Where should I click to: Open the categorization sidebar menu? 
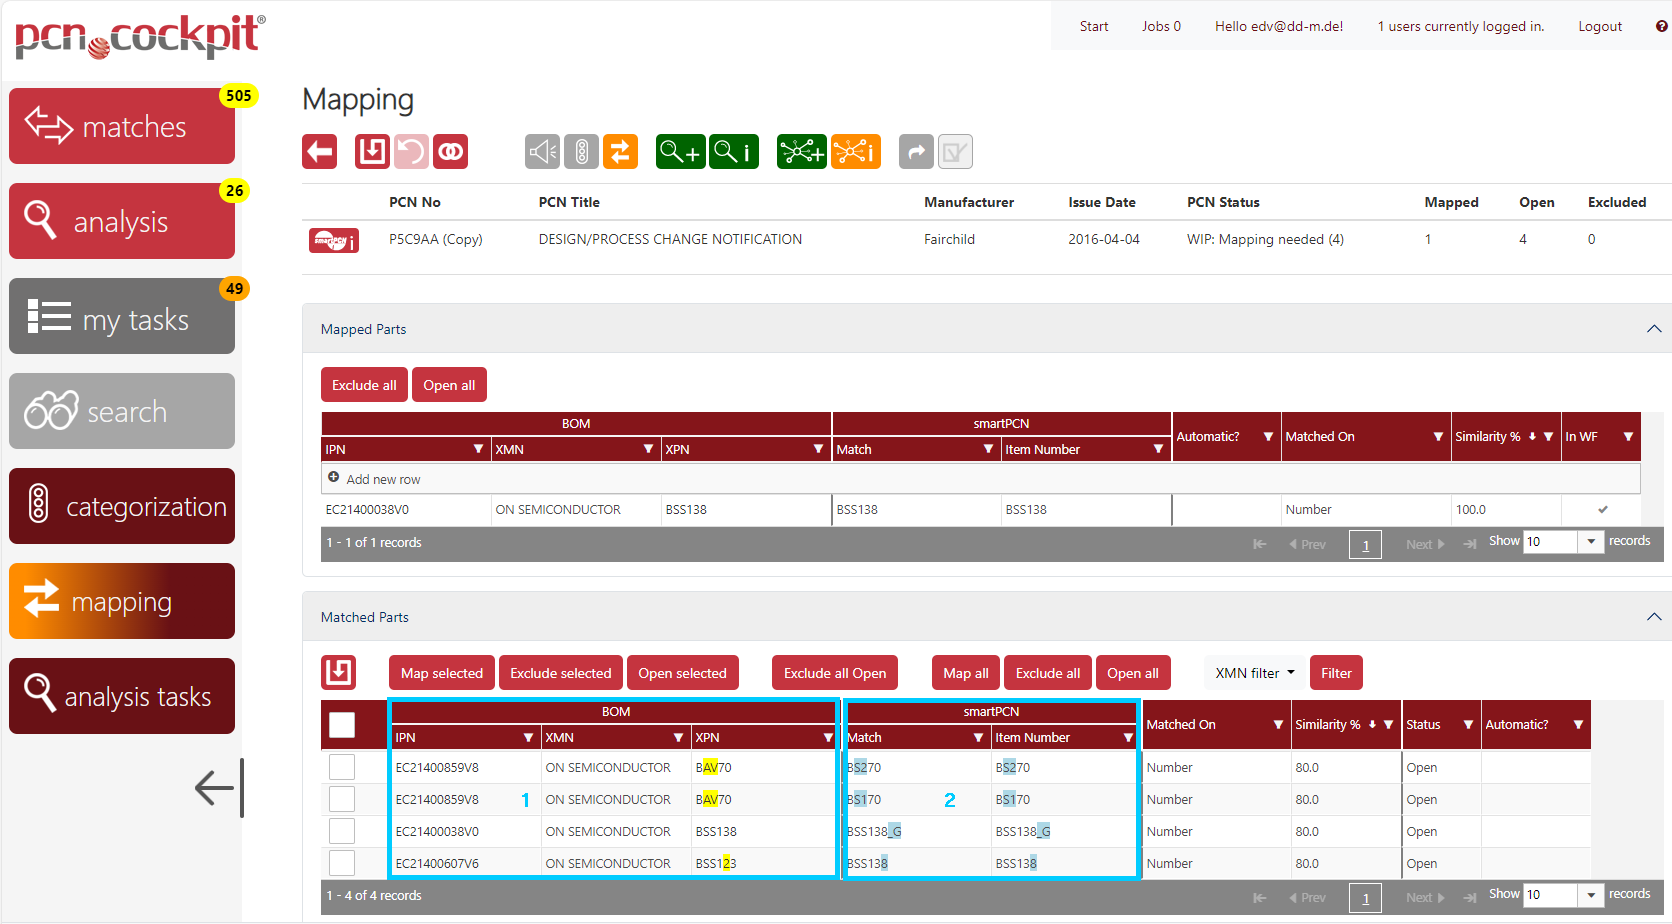coord(122,506)
